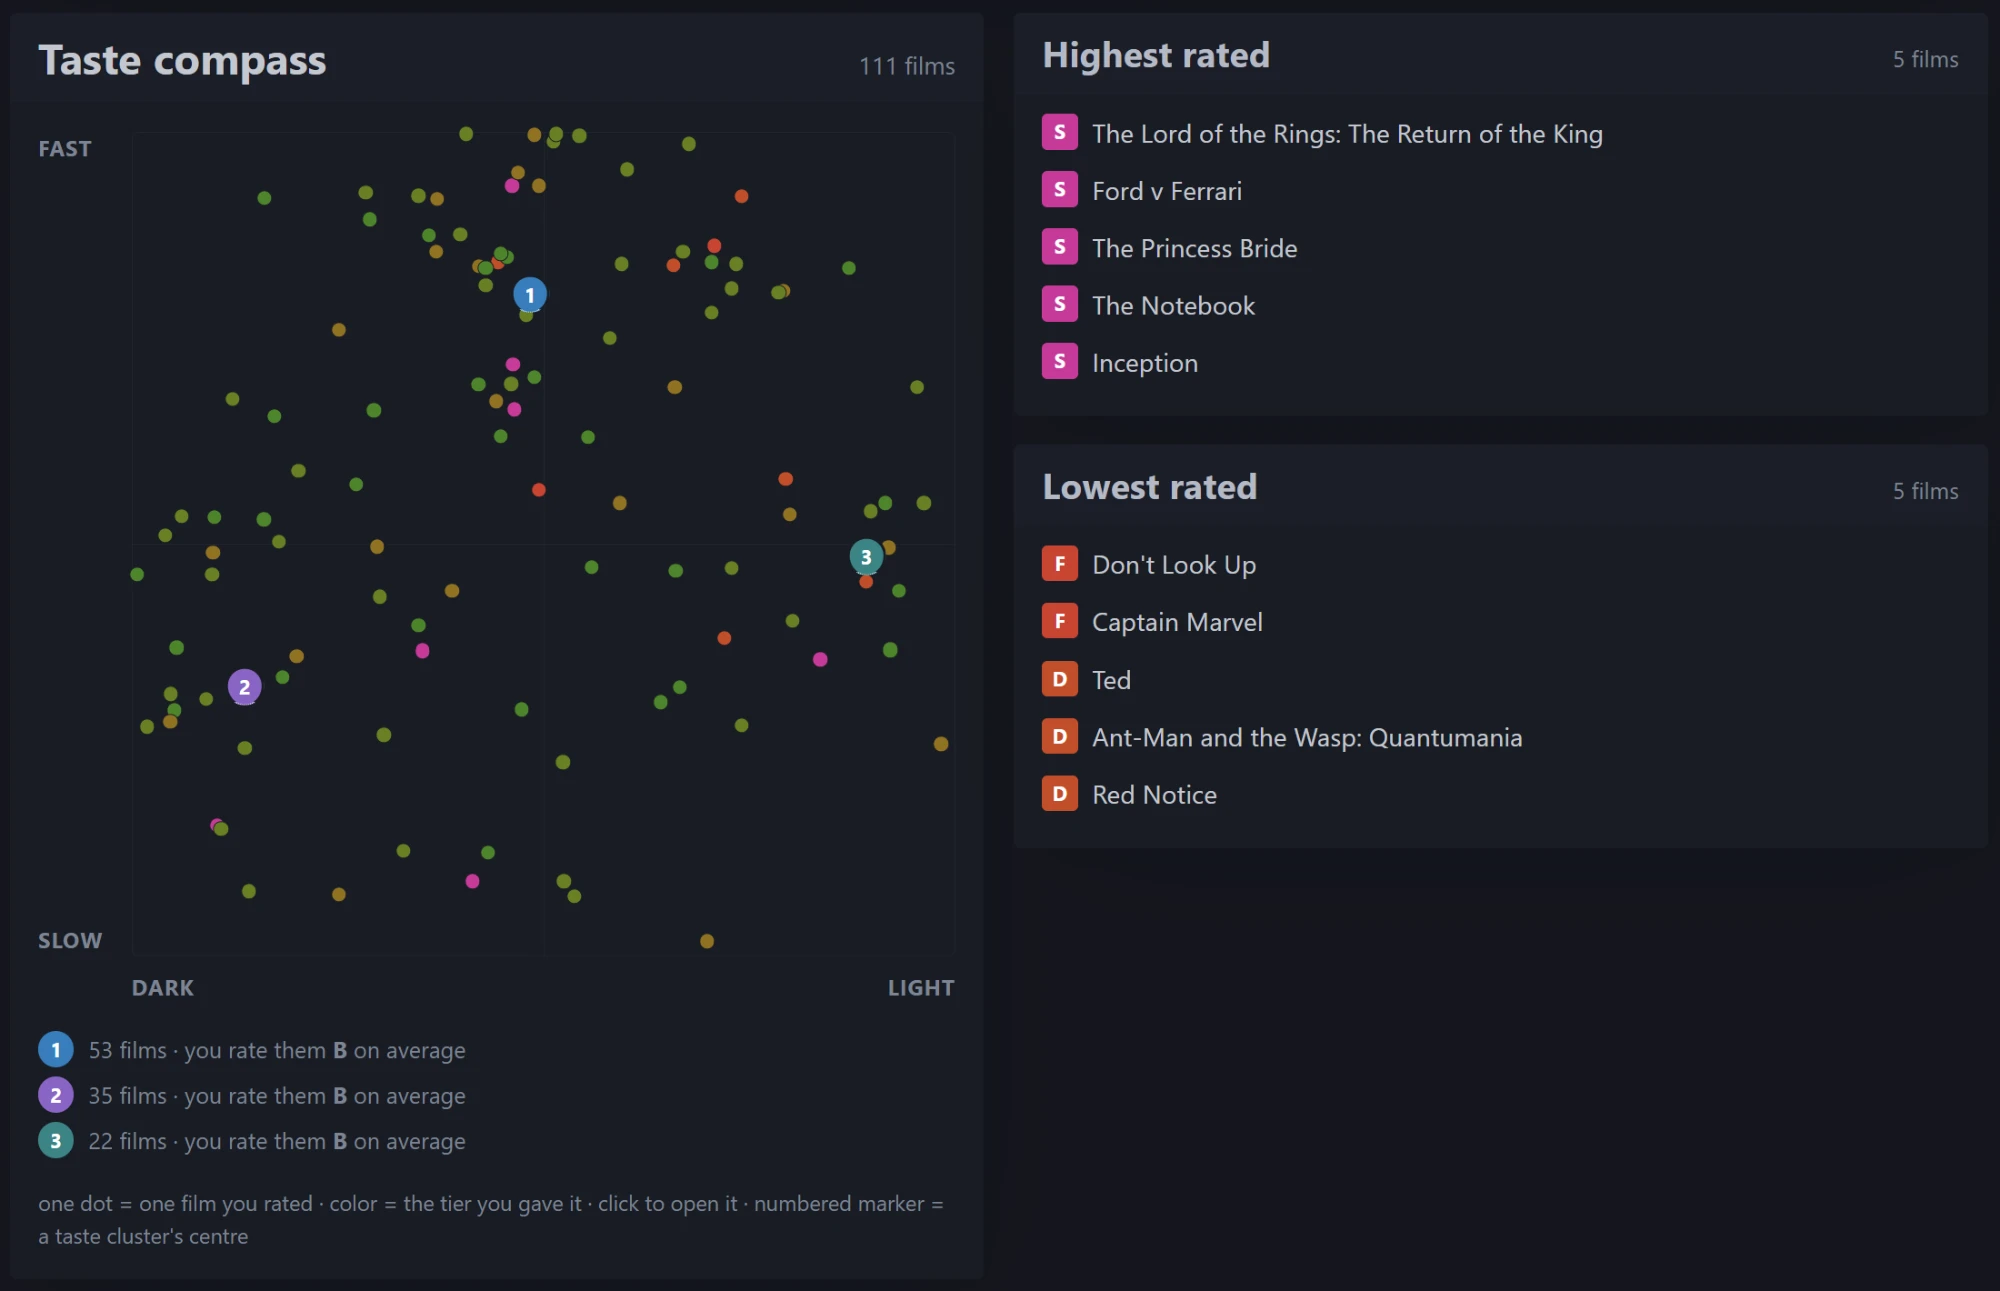Open The Notebook film entry

point(1173,306)
